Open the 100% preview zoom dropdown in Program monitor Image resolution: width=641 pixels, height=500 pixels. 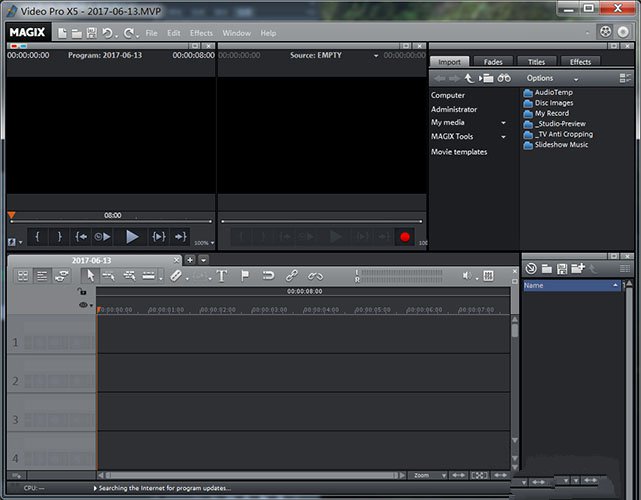(x=204, y=243)
